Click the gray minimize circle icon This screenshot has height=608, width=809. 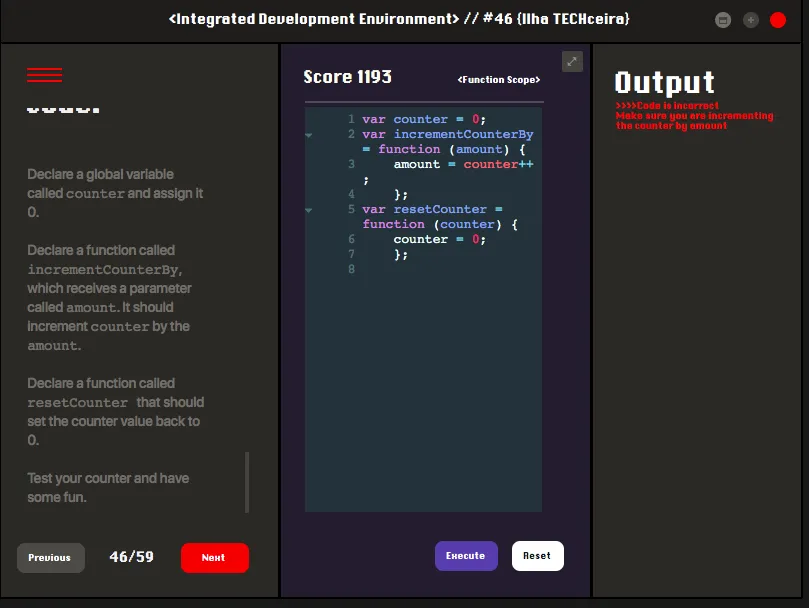722,20
